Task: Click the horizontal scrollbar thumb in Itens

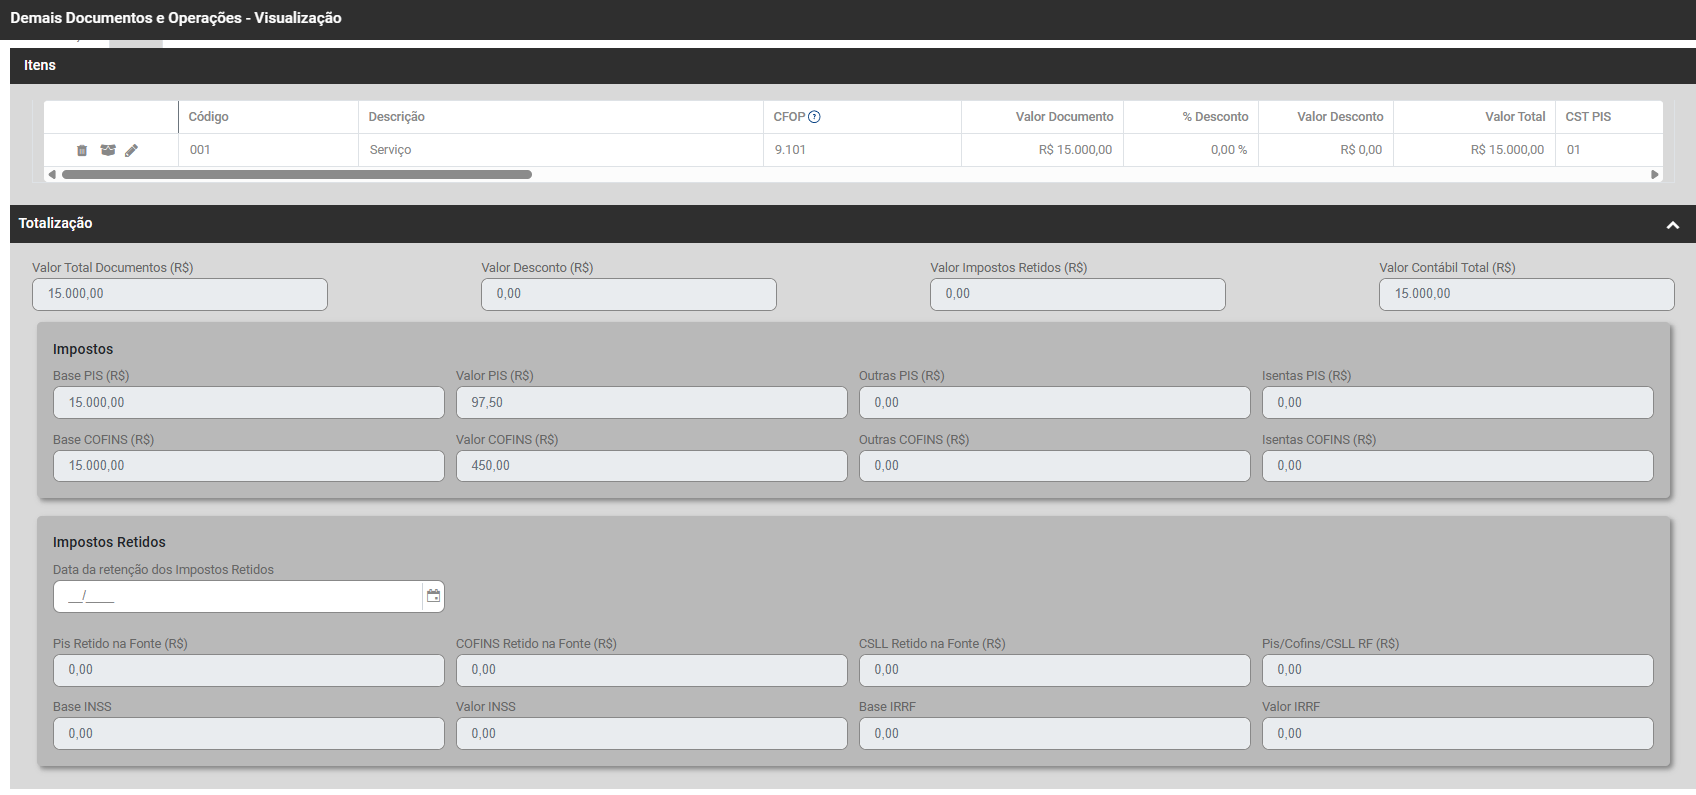Action: 297,174
